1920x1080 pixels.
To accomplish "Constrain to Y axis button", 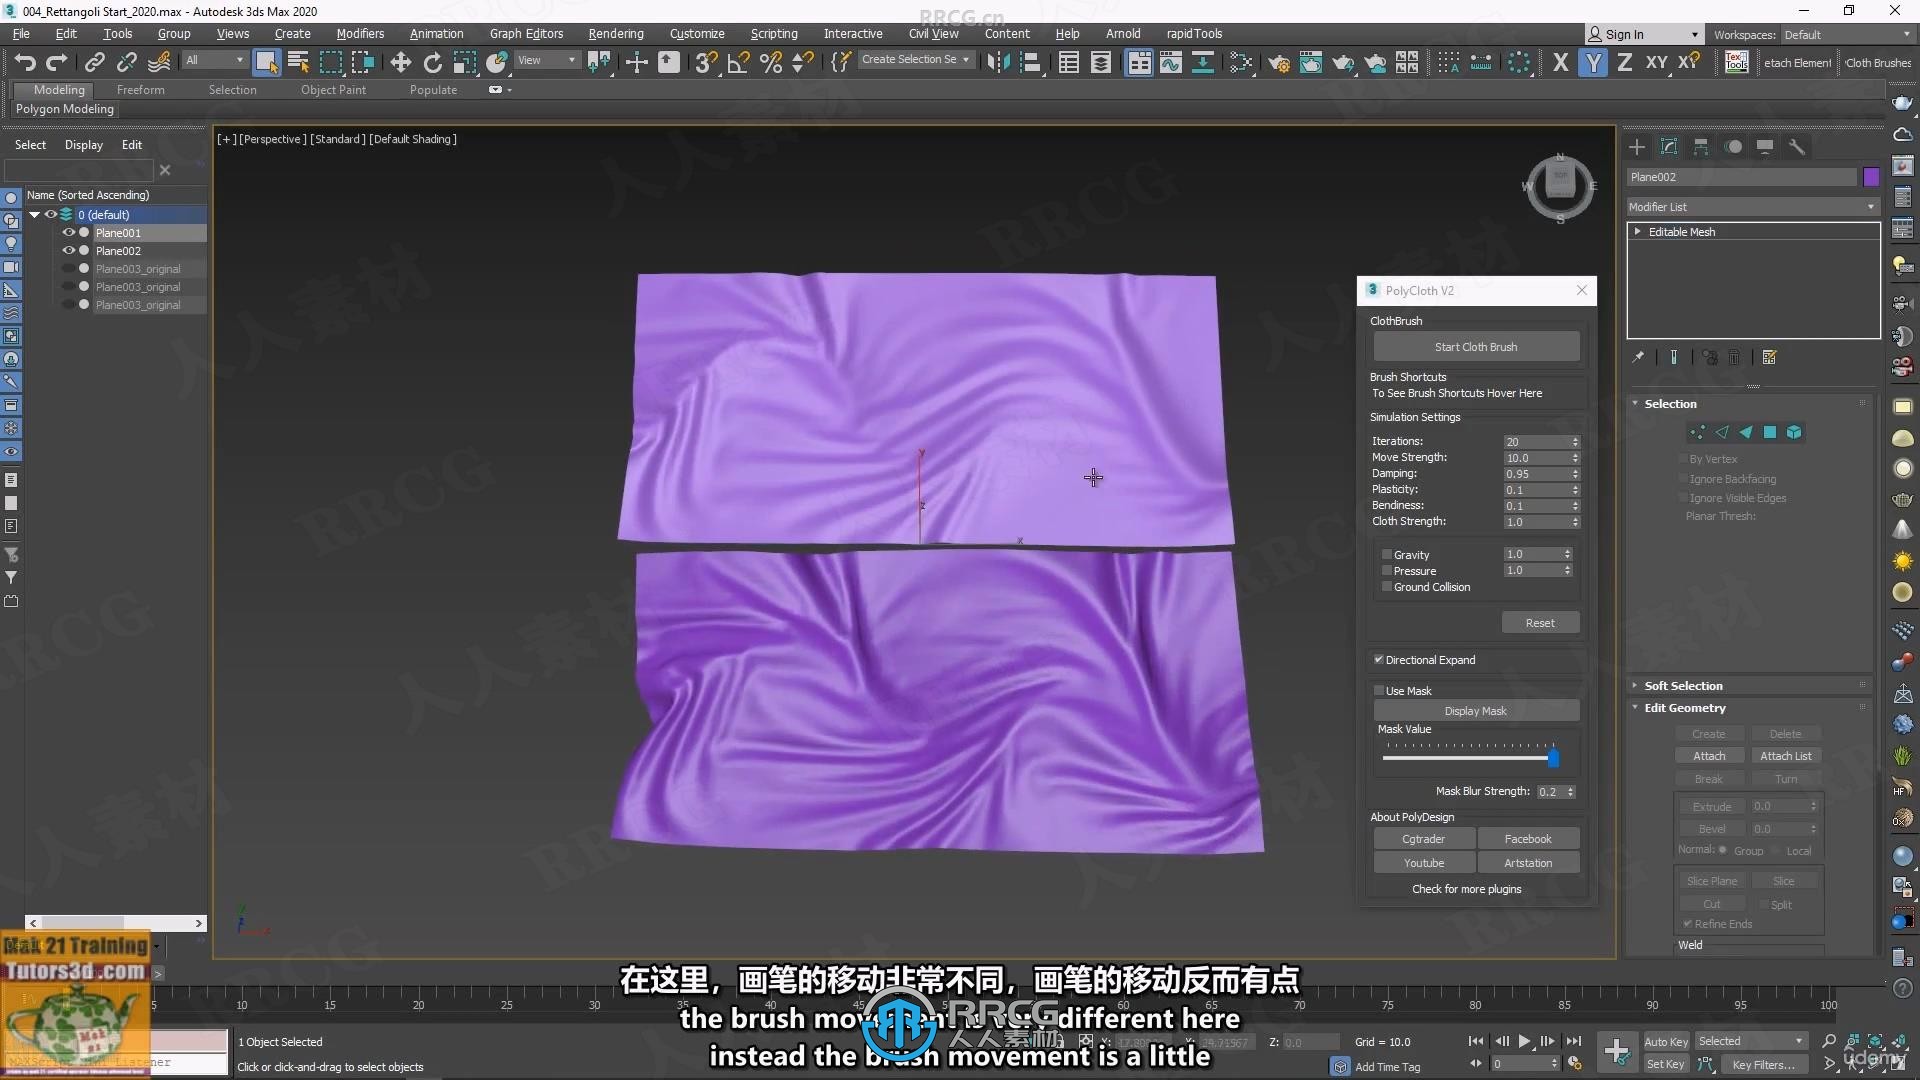I will pyautogui.click(x=1593, y=62).
